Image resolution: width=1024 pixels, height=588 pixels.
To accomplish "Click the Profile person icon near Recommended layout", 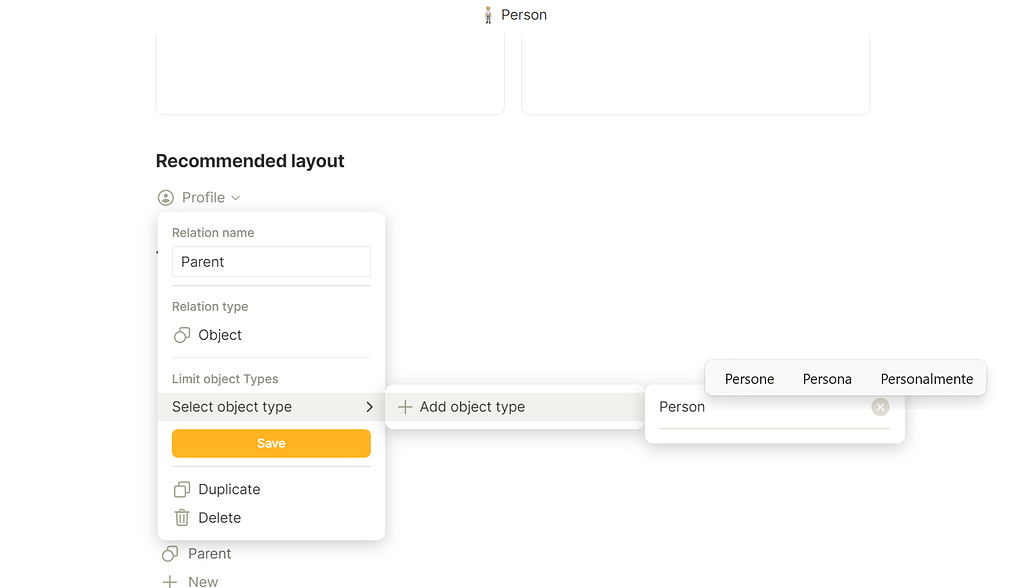I will (165, 197).
